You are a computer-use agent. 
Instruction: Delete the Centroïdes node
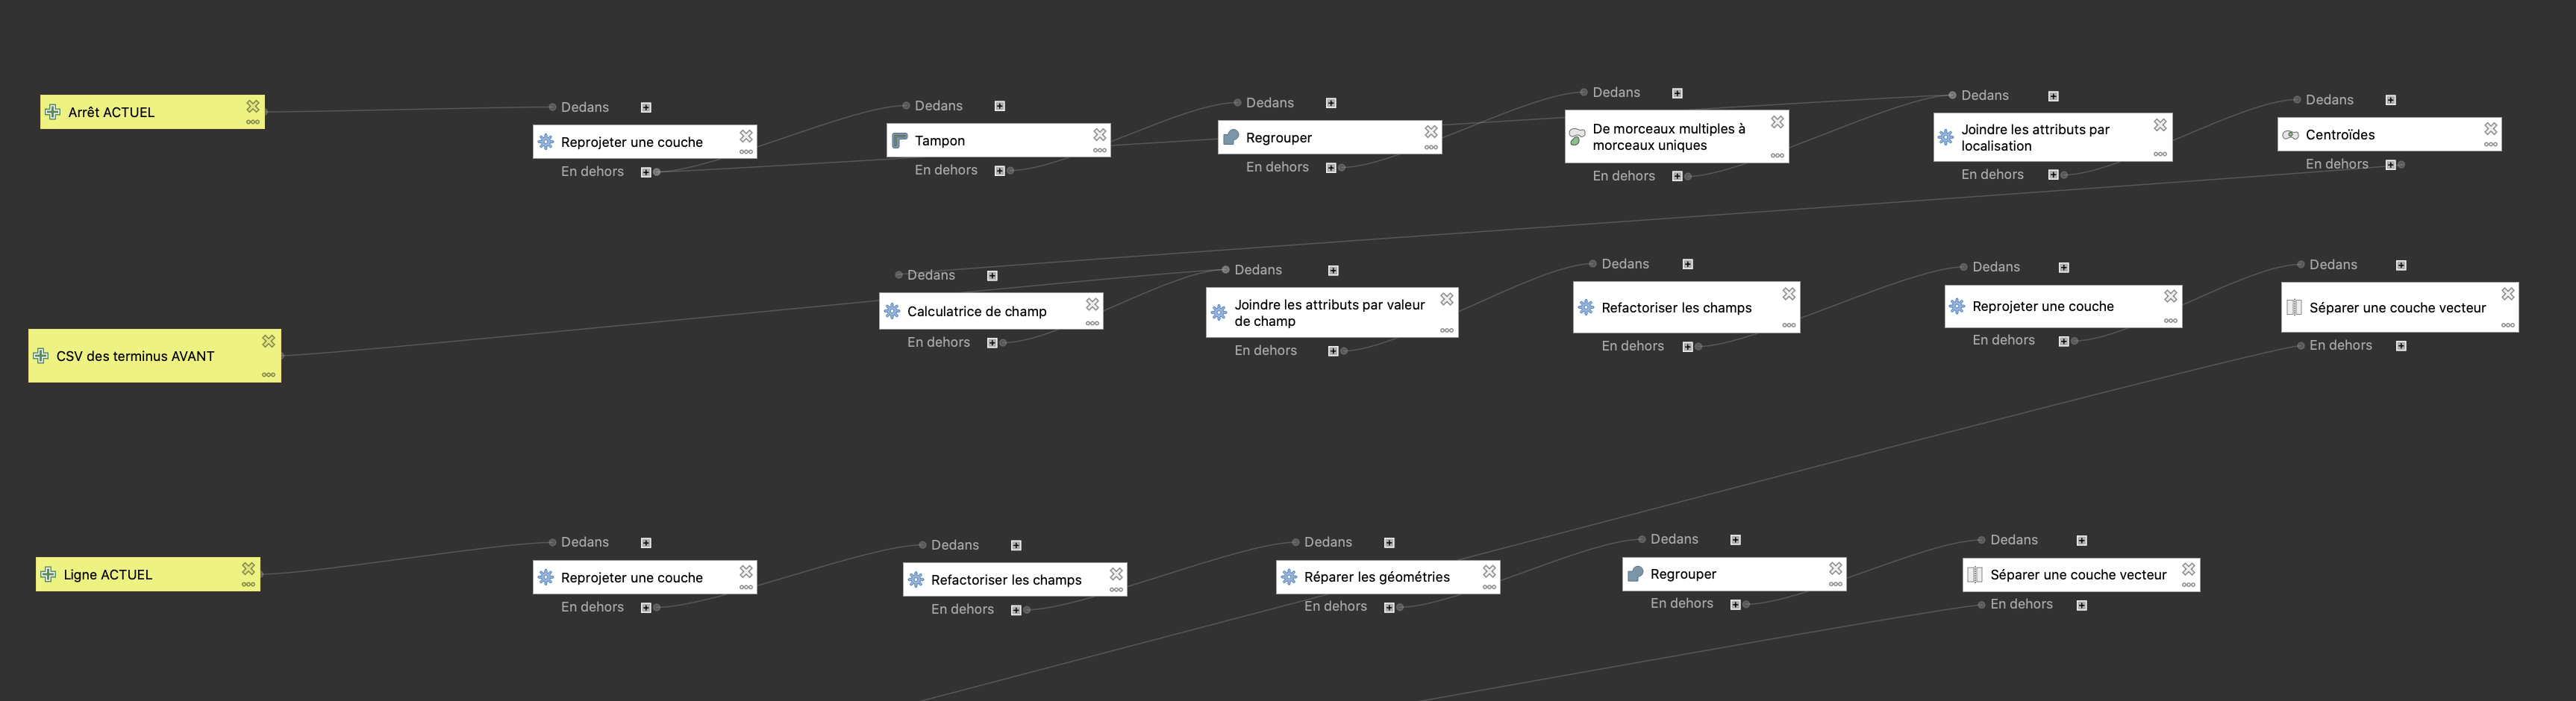[2490, 129]
